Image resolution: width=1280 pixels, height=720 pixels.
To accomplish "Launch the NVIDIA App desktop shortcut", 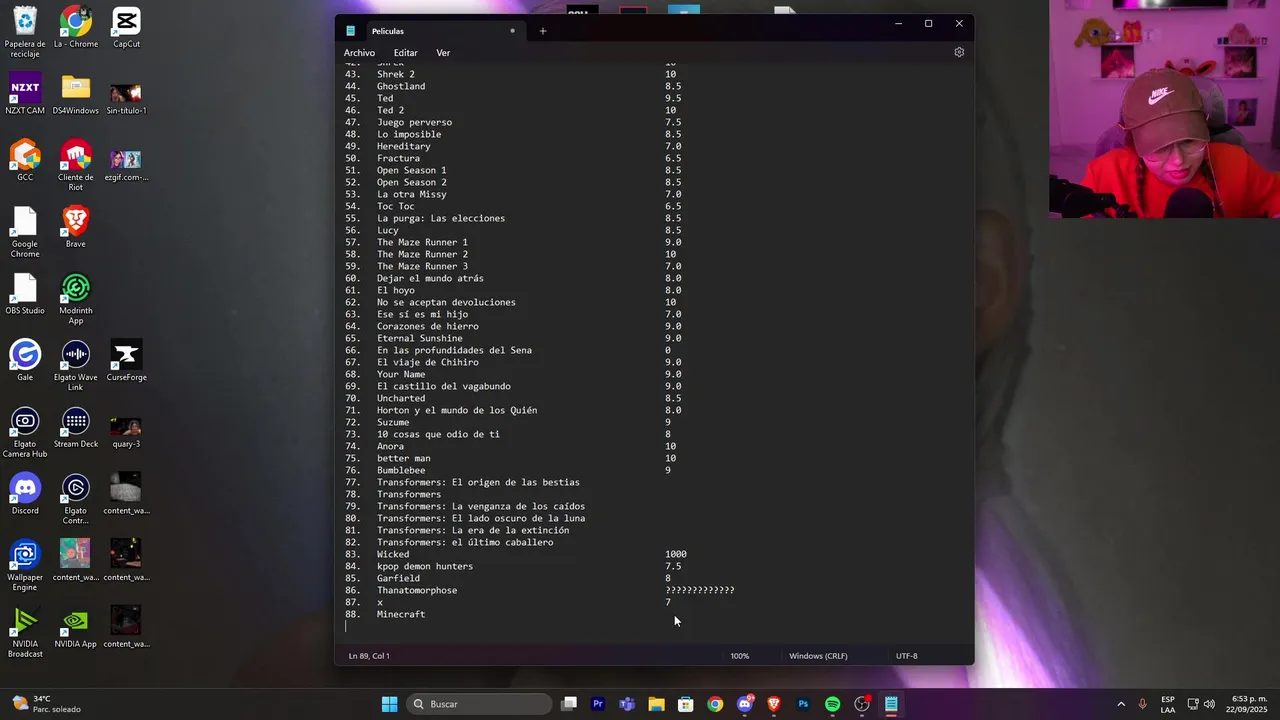I will coord(76,627).
